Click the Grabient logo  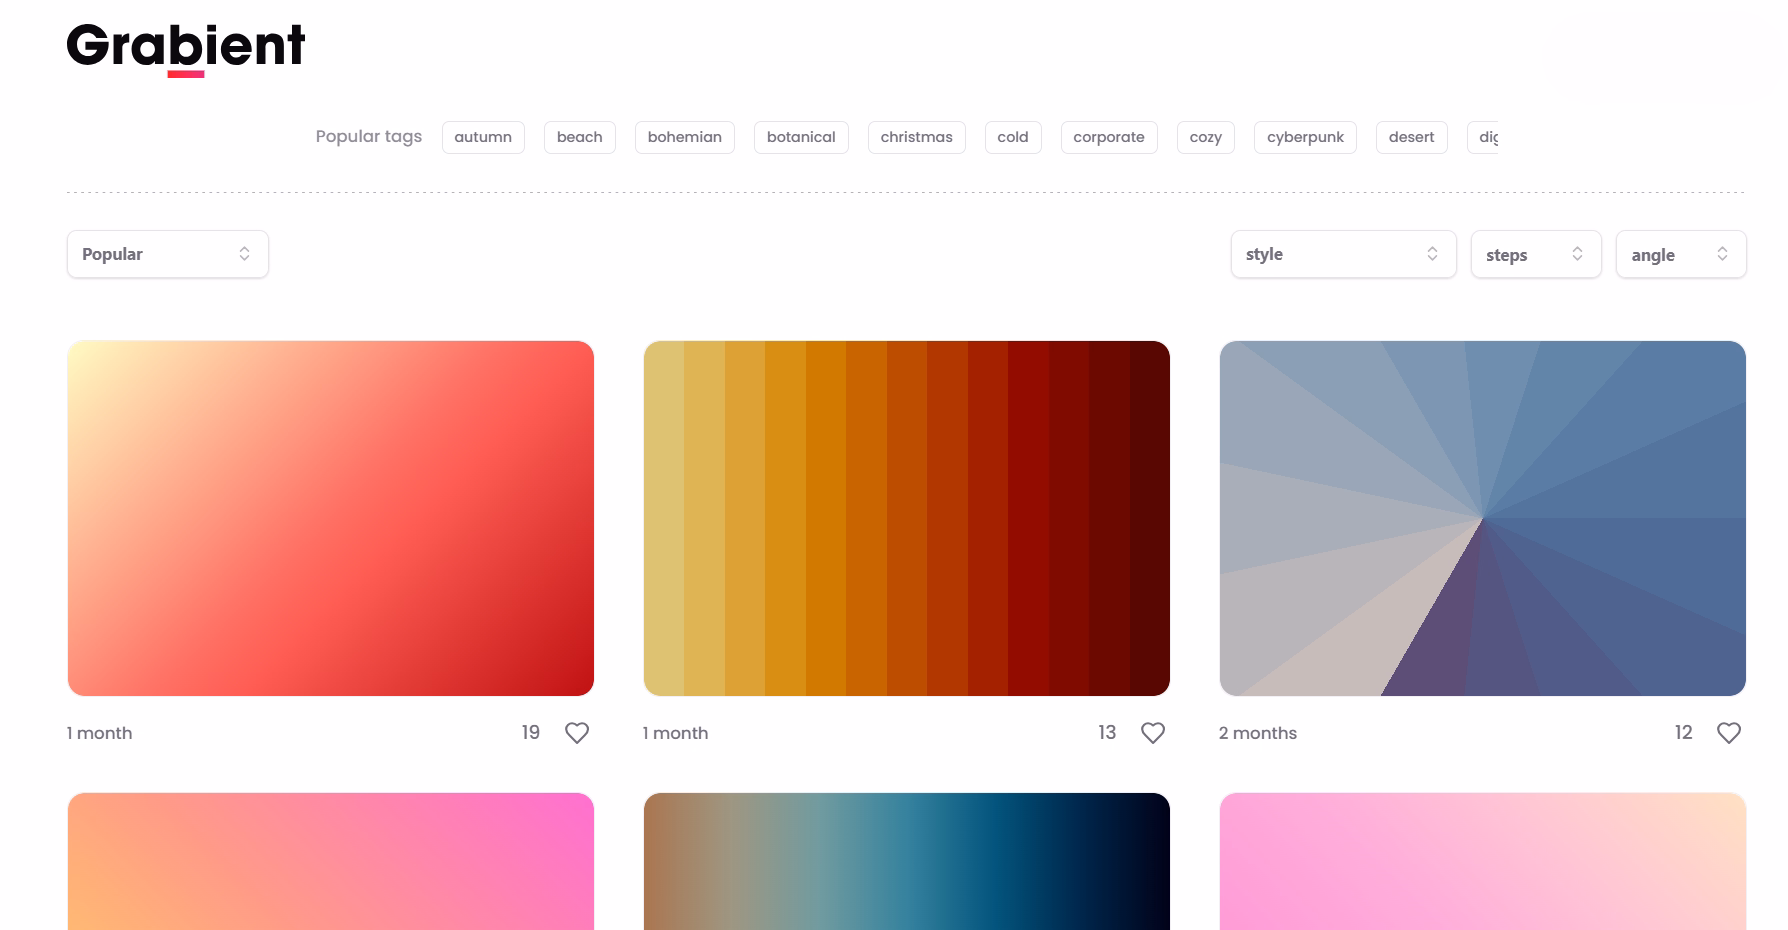(x=185, y=45)
